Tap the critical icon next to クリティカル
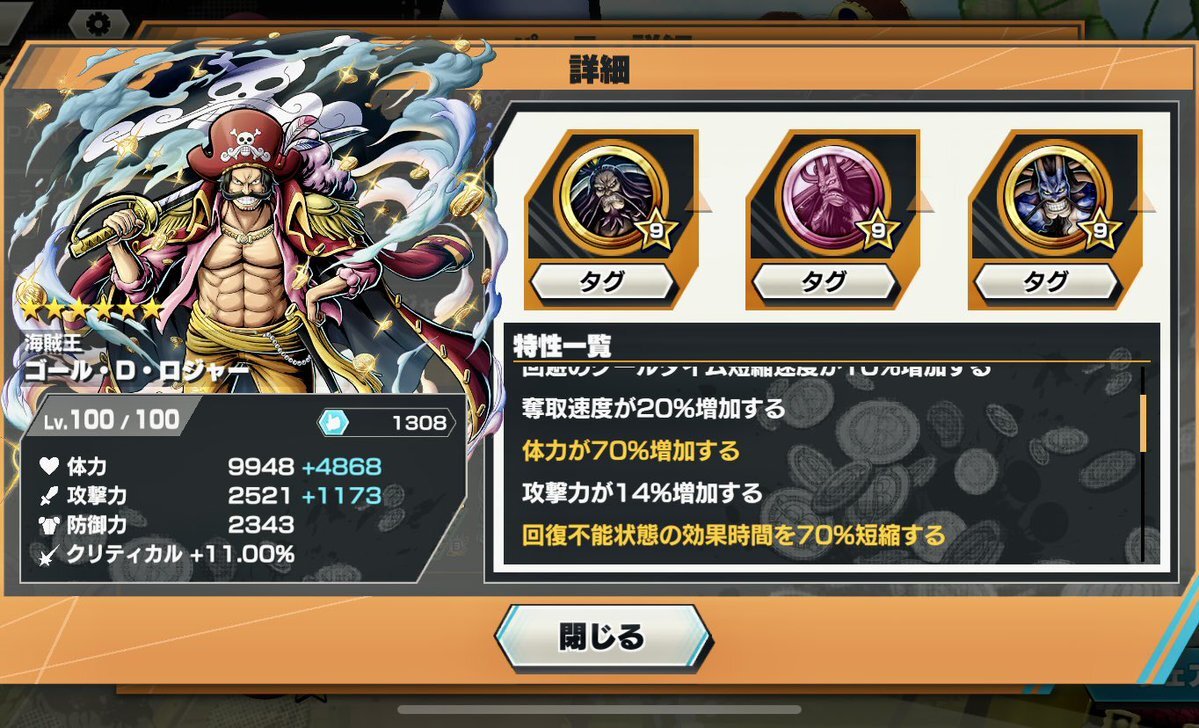The width and height of the screenshot is (1199, 728). (50, 554)
